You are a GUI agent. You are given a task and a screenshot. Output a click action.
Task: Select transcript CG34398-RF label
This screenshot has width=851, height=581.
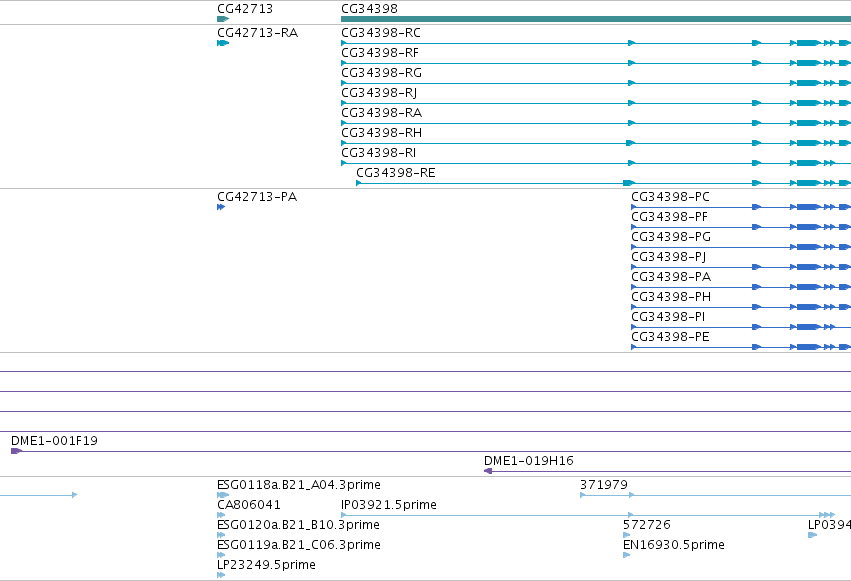point(380,53)
